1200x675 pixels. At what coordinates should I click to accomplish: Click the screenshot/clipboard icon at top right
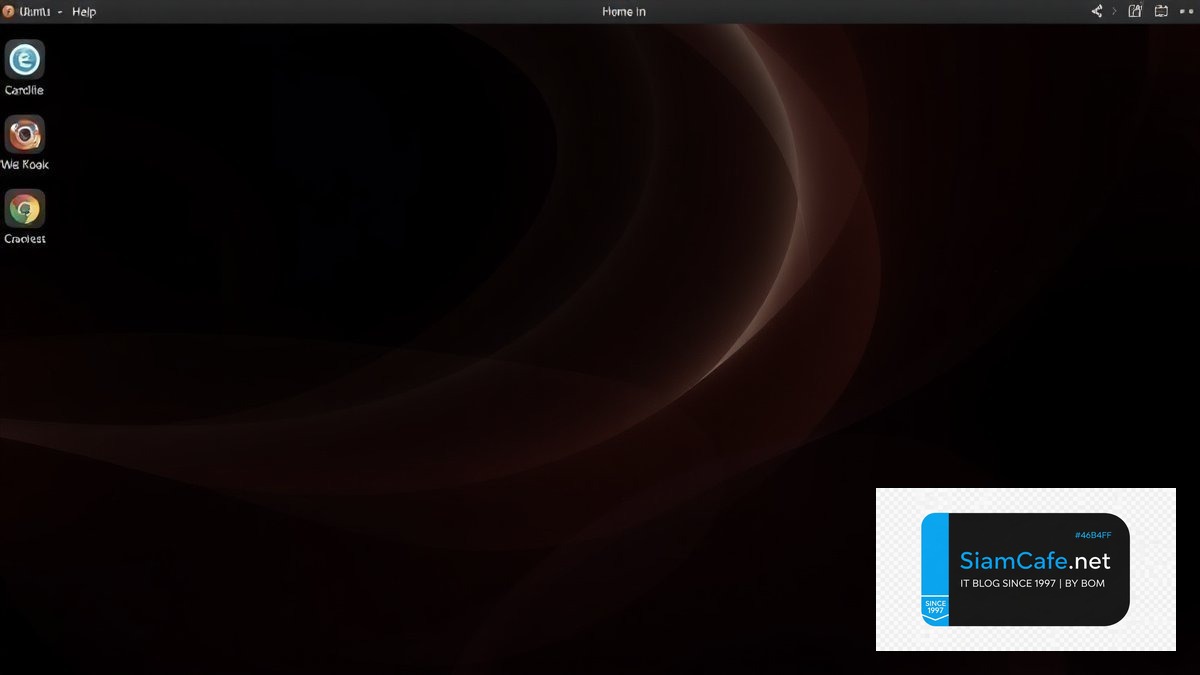(1135, 11)
